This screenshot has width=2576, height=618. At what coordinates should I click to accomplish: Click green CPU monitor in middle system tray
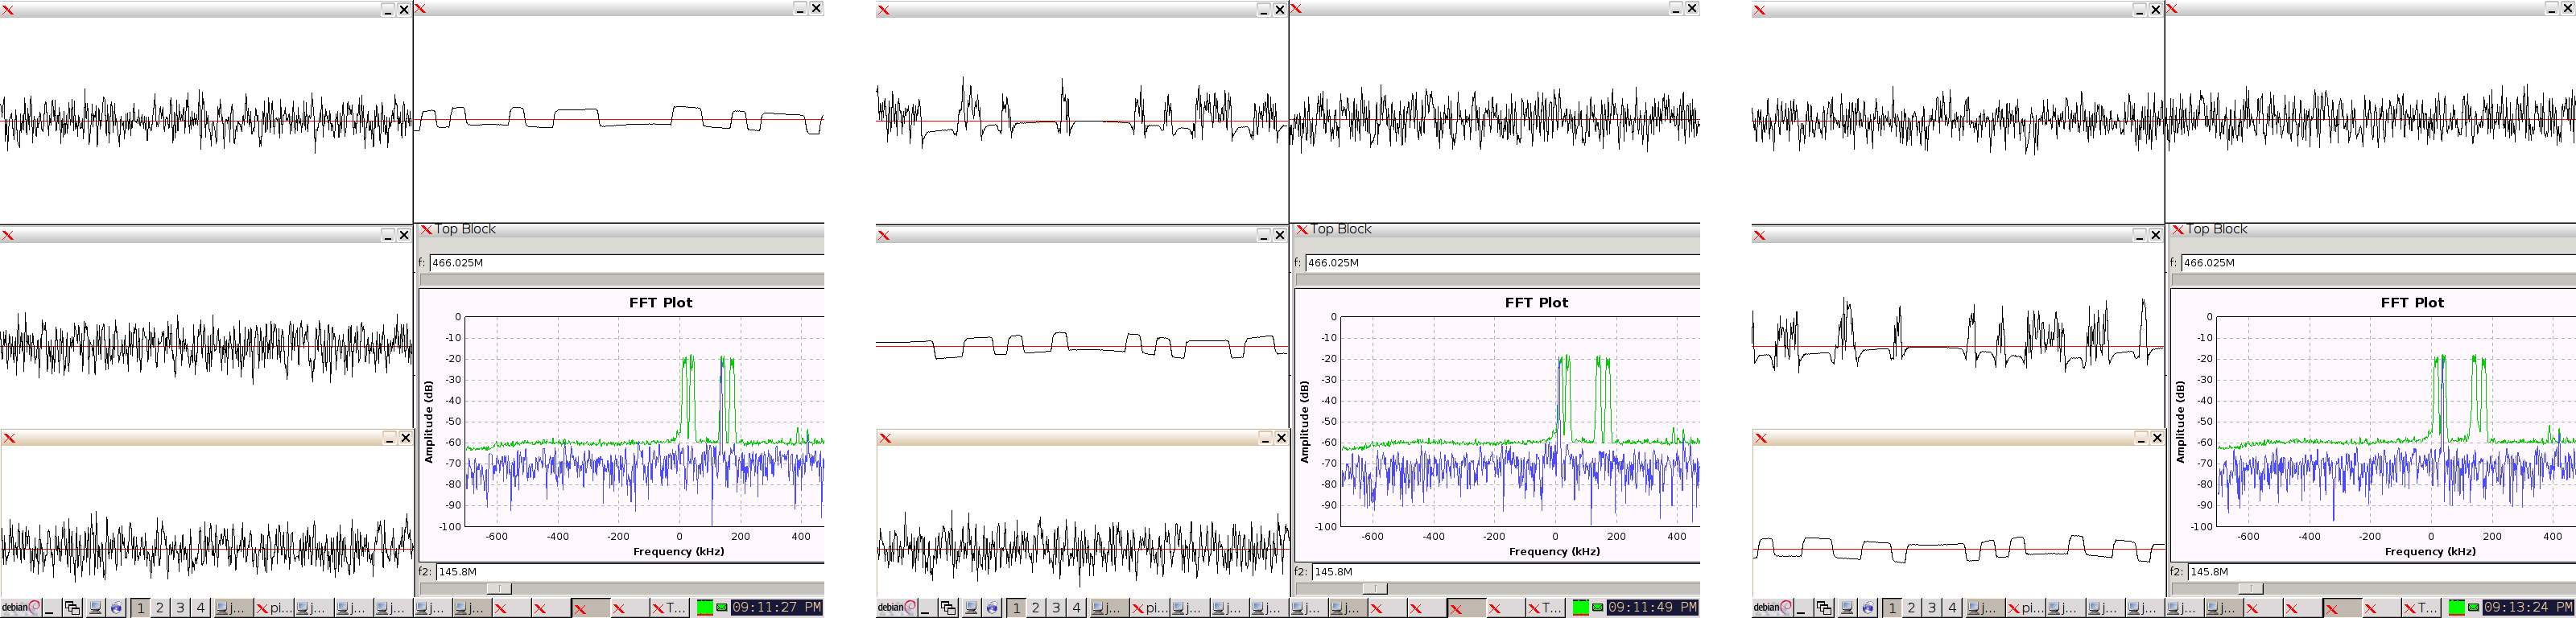1580,607
